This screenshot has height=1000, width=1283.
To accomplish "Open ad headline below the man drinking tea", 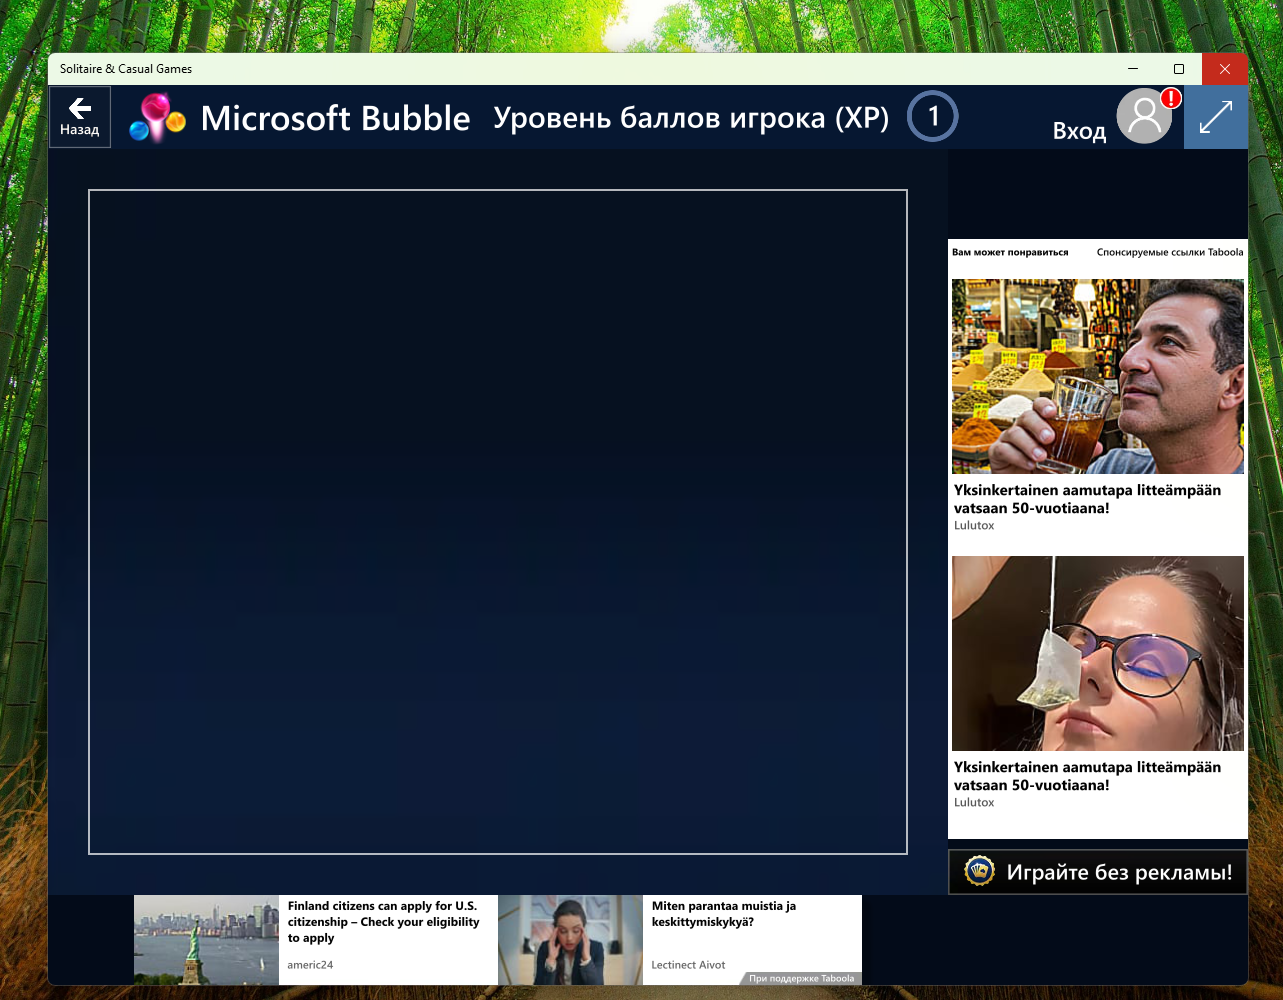I will click(x=1087, y=499).
